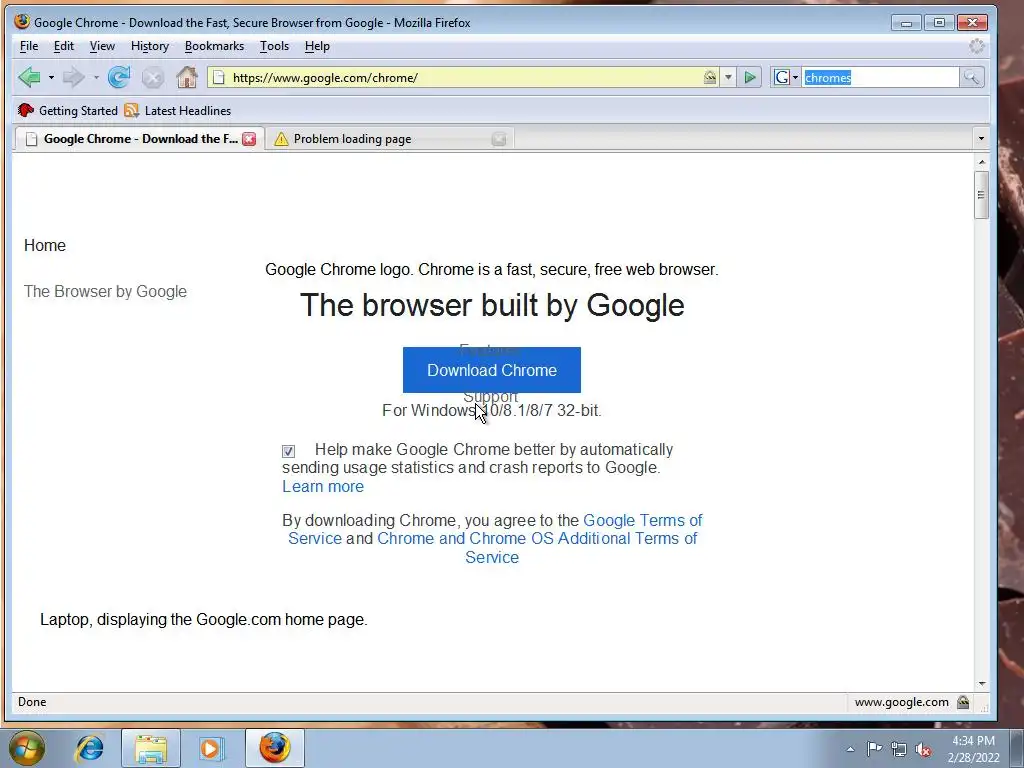Open the File menu

pyautogui.click(x=29, y=46)
